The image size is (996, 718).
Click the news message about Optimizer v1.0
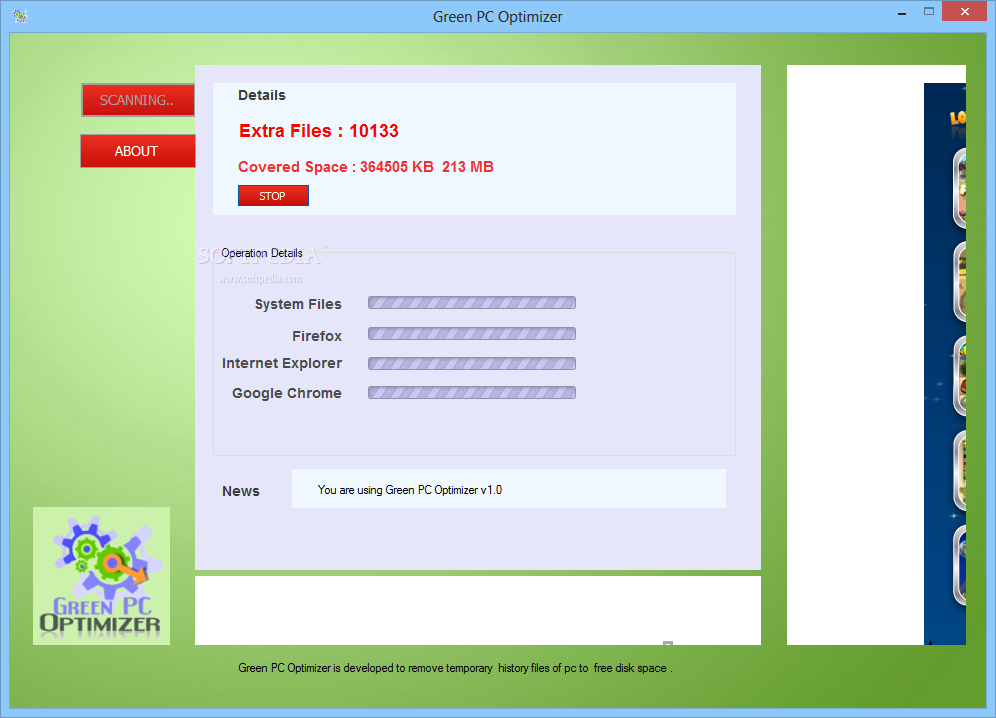coord(410,490)
